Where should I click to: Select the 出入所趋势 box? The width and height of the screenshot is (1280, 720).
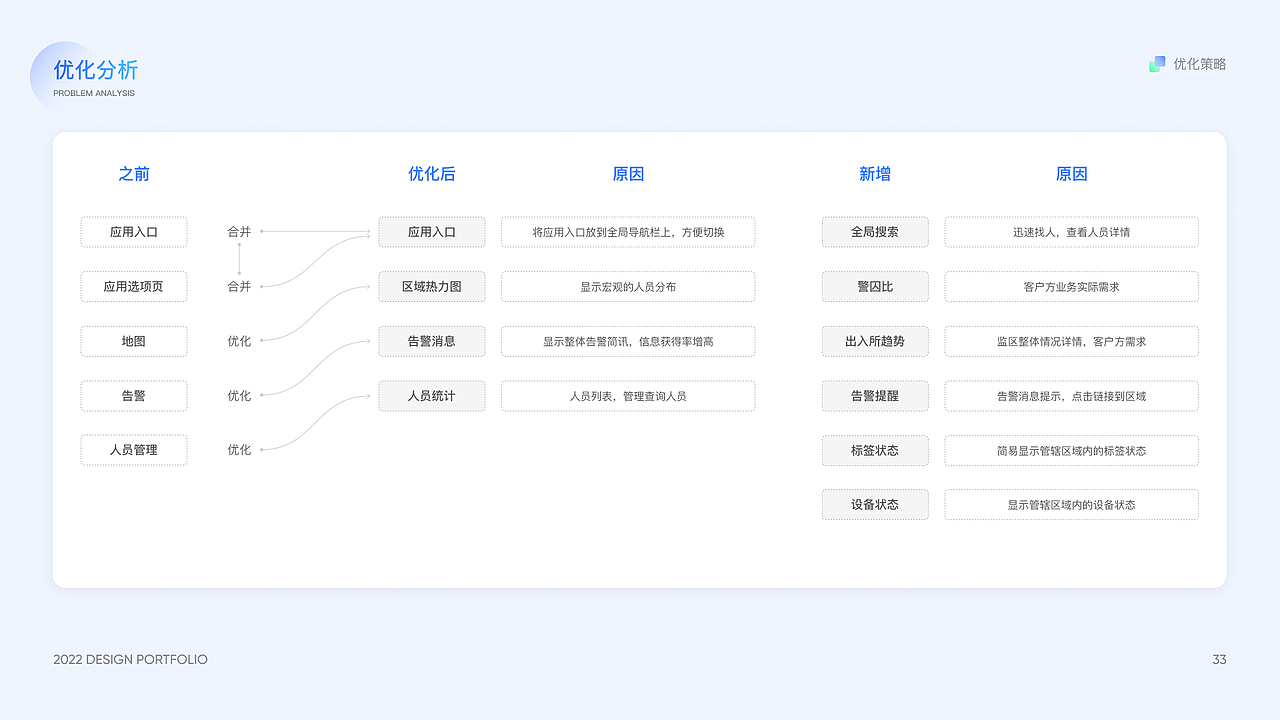(x=875, y=341)
